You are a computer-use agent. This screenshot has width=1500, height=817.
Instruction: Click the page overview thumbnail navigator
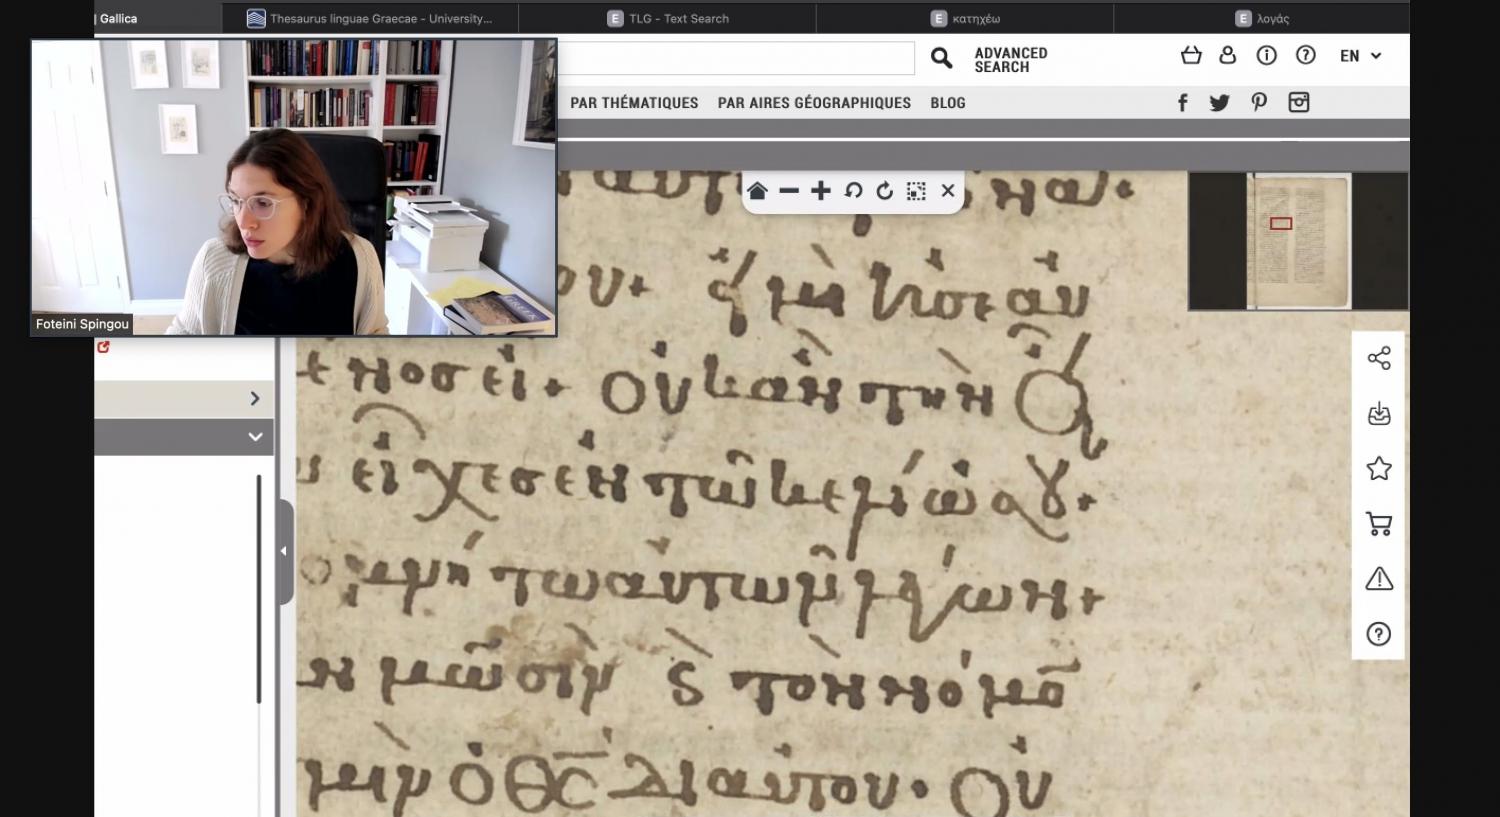(1298, 241)
